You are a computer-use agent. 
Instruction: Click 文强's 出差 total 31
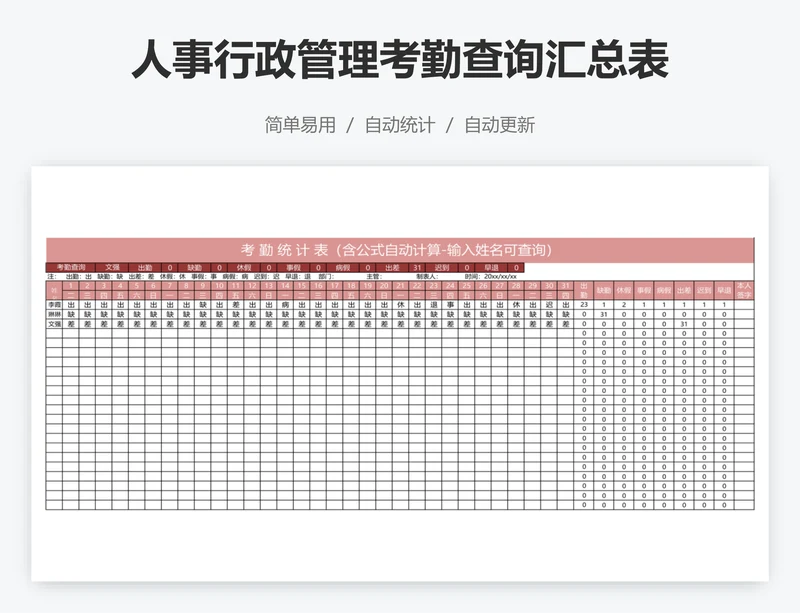tap(684, 324)
